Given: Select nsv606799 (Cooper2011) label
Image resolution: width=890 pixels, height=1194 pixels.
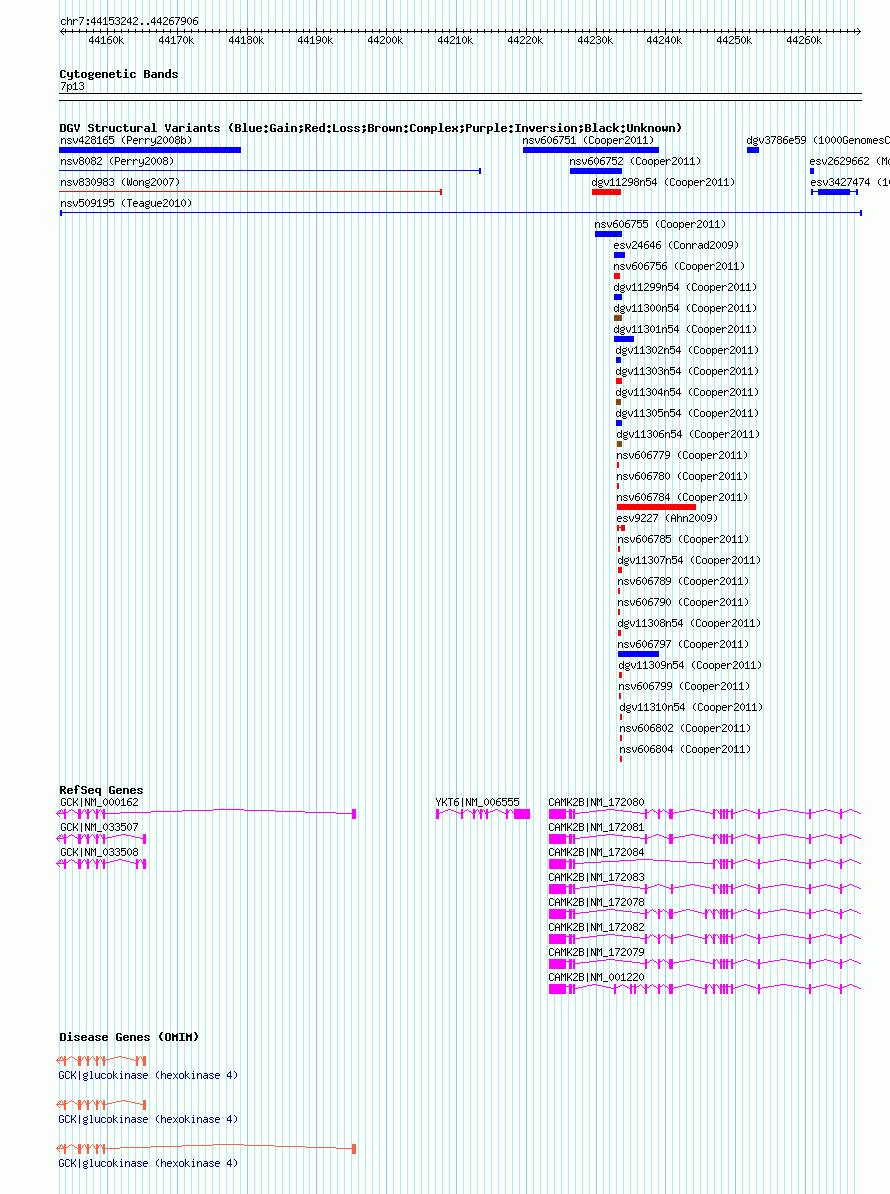Looking at the screenshot, I should tap(684, 687).
